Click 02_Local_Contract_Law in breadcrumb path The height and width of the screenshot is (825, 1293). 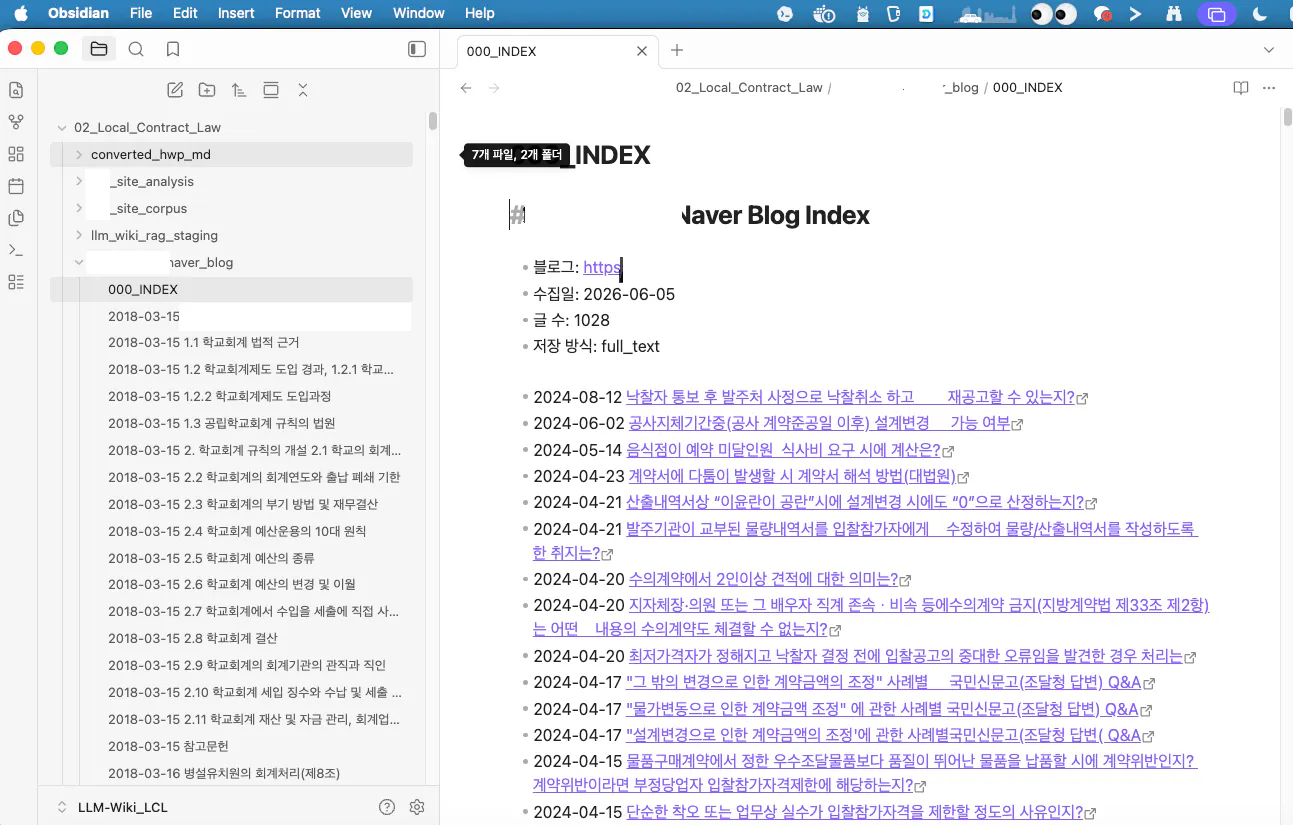[x=749, y=88]
